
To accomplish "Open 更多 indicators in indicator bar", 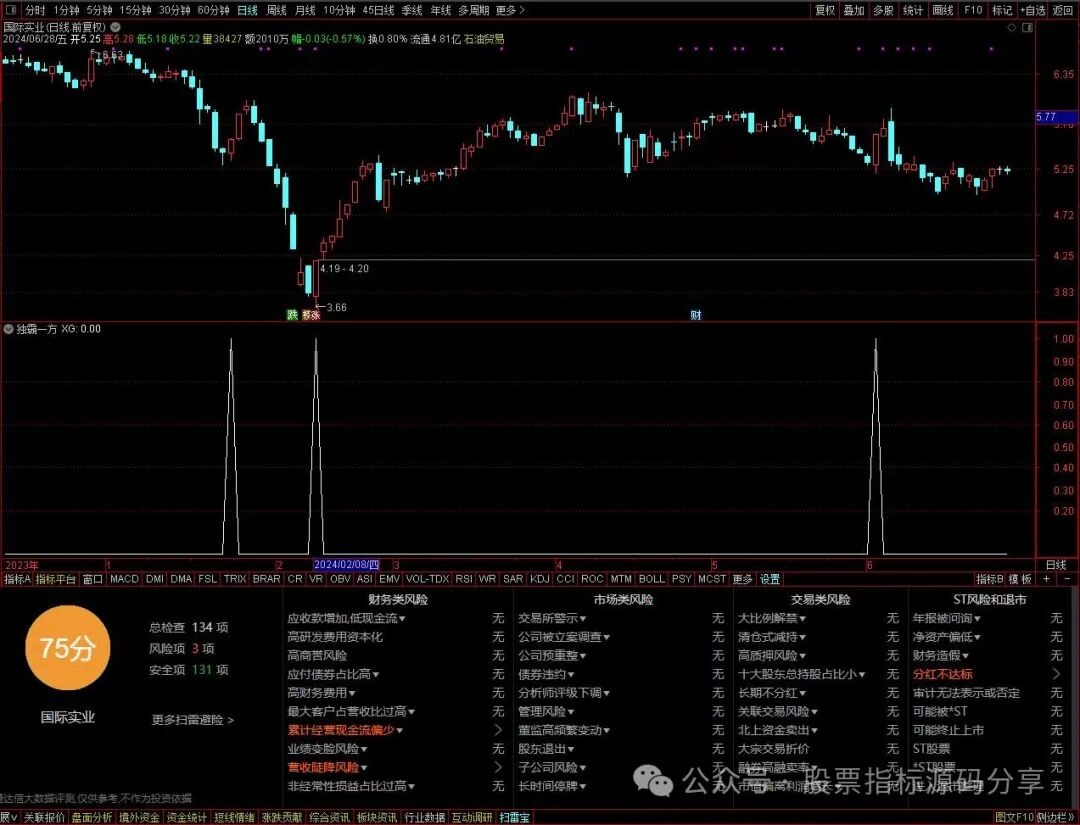I will 742,579.
